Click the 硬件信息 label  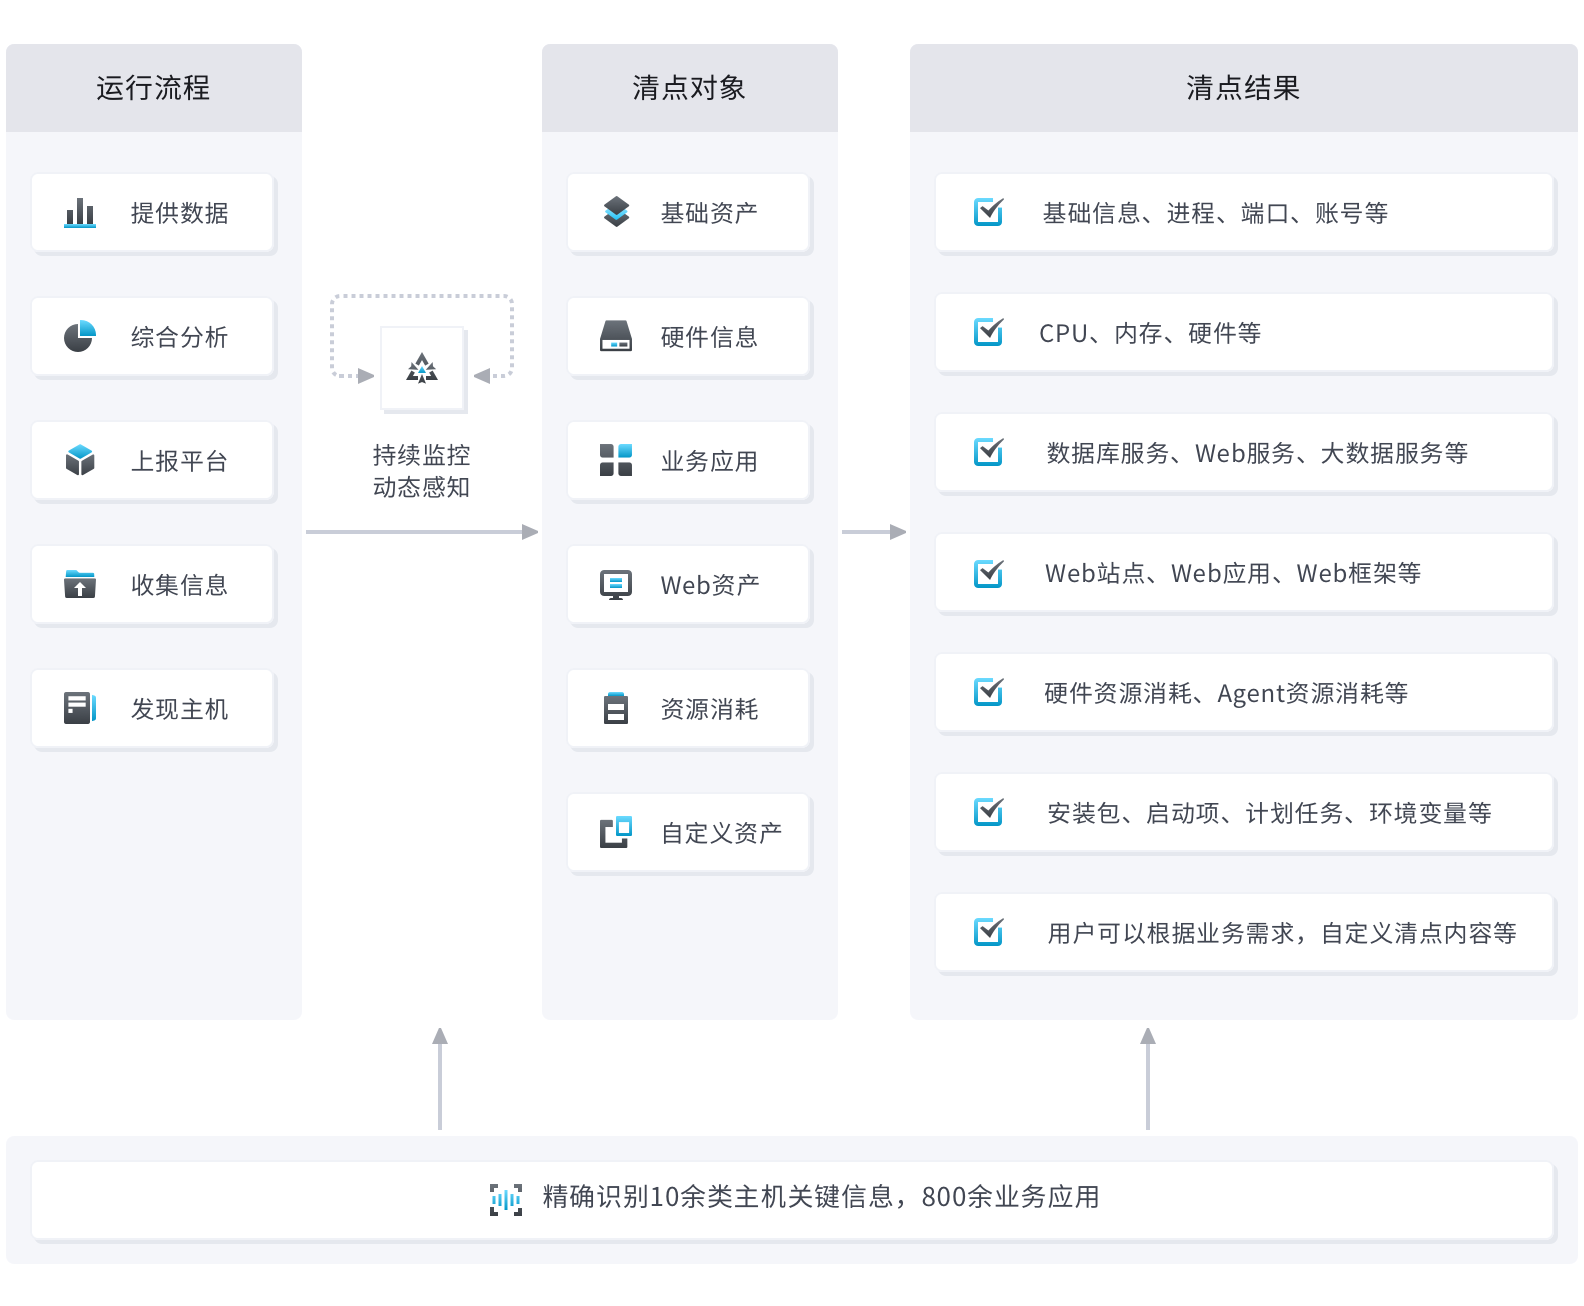coord(709,337)
